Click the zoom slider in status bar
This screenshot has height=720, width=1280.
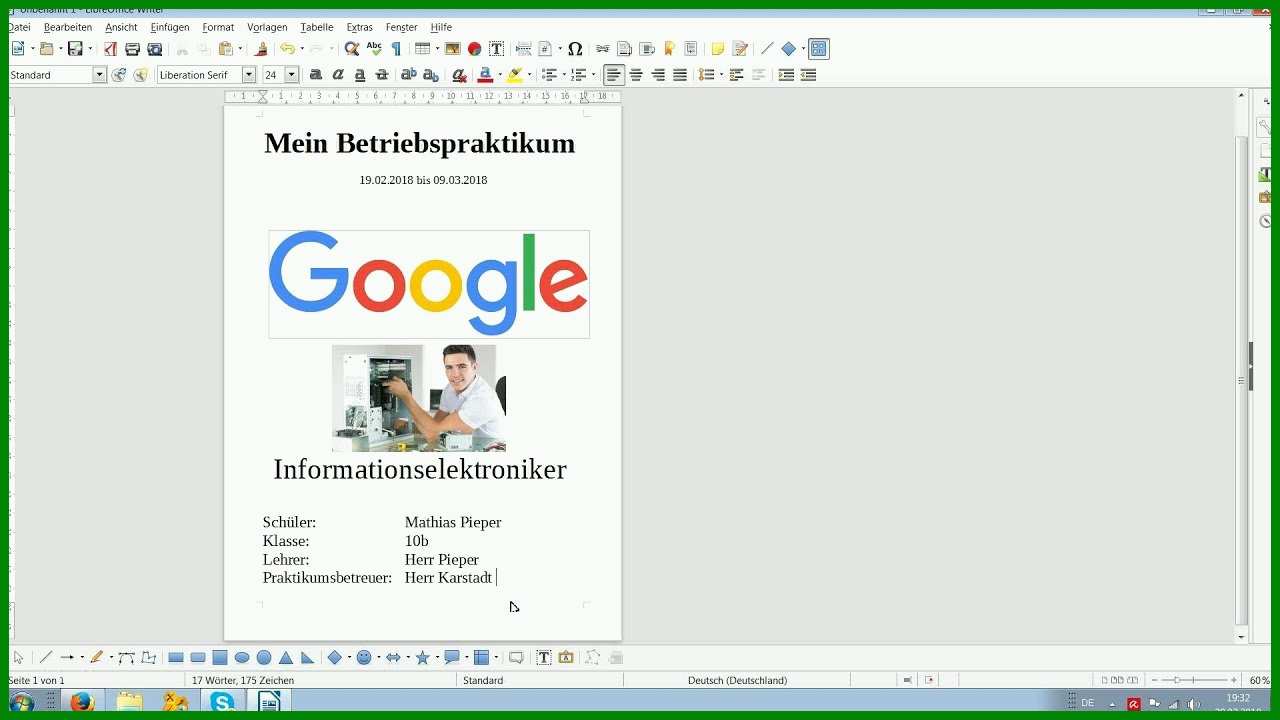(1193, 680)
